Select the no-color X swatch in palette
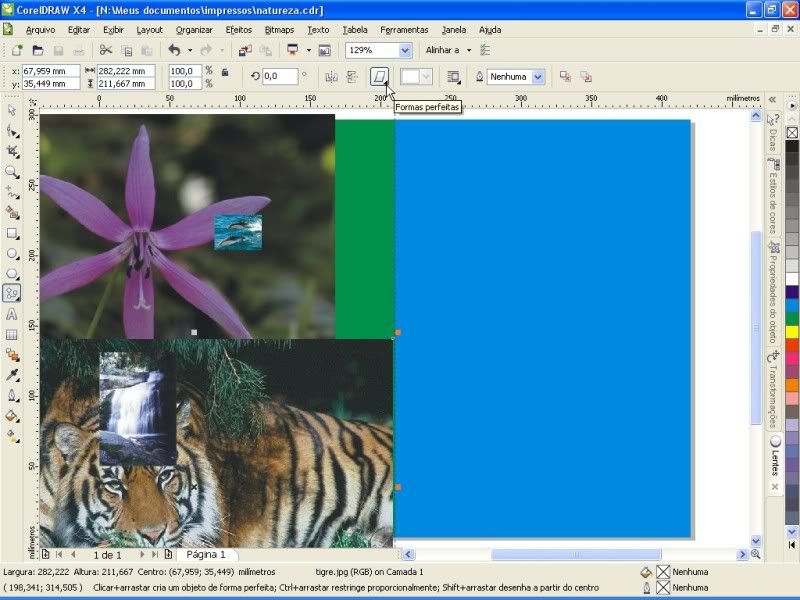800x600 pixels. pyautogui.click(x=792, y=132)
